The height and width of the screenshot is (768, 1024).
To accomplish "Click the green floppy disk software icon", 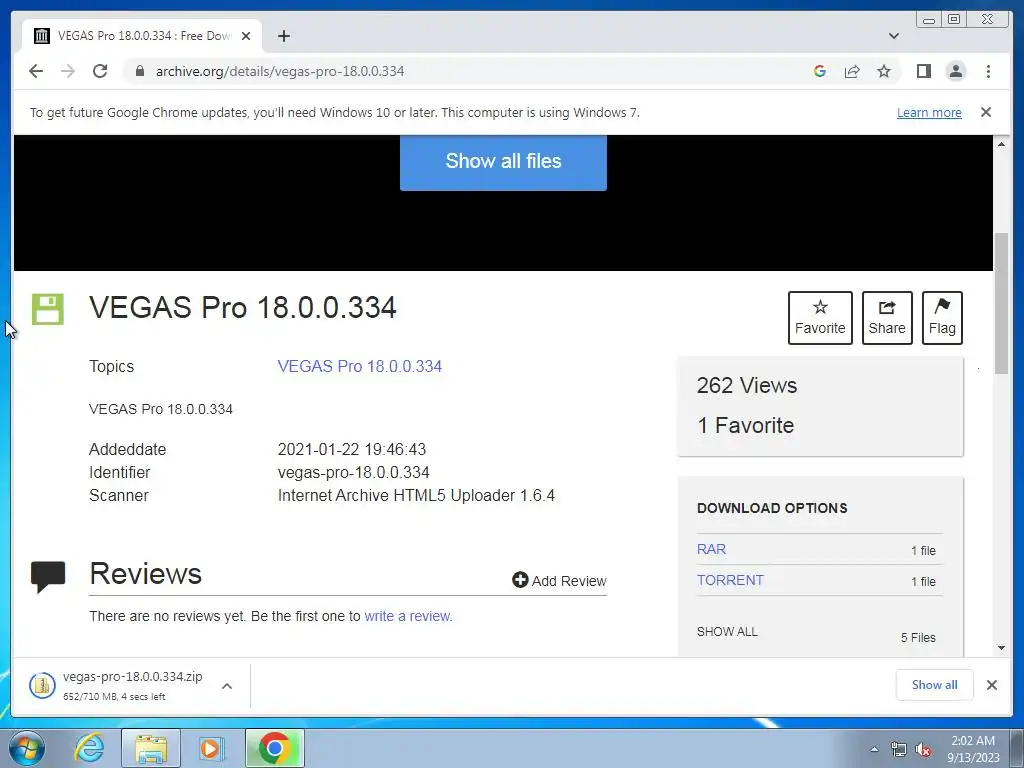I will click(48, 309).
